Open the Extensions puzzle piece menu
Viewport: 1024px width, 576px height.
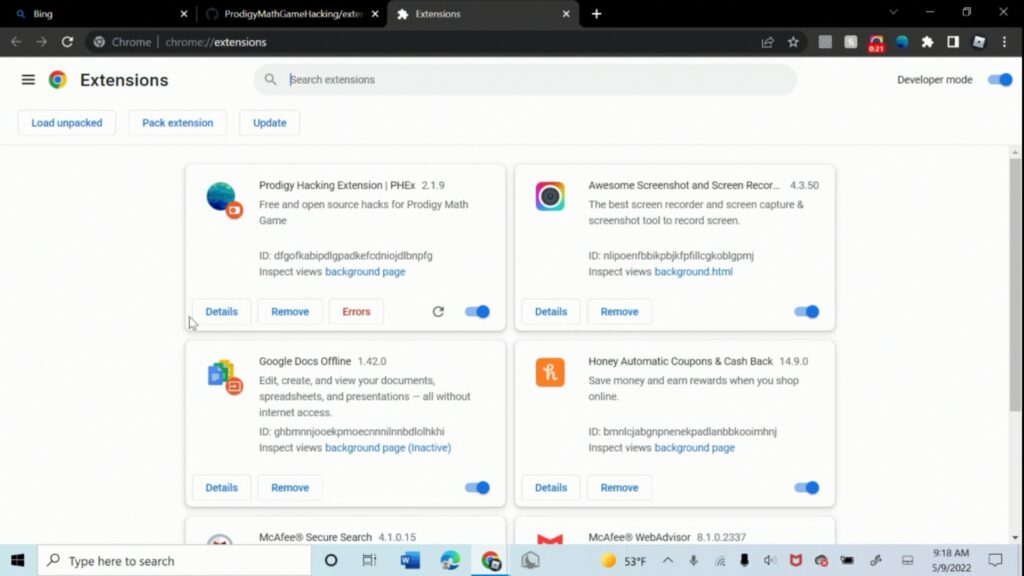tap(927, 42)
